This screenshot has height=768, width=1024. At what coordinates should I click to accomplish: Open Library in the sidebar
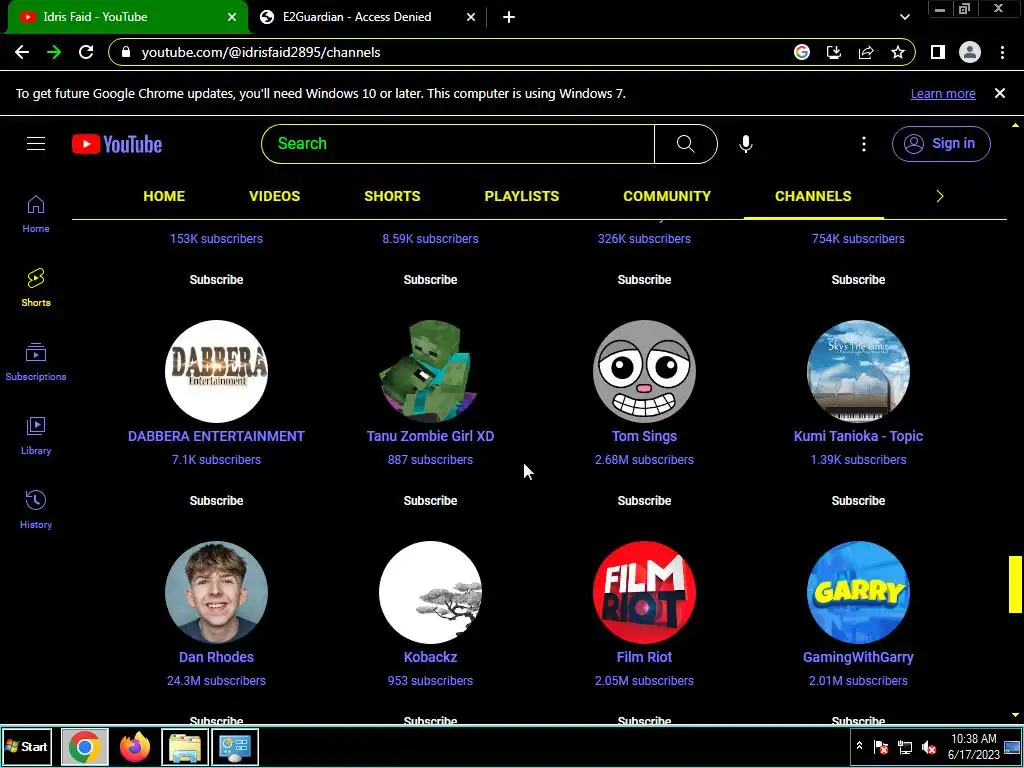point(36,436)
